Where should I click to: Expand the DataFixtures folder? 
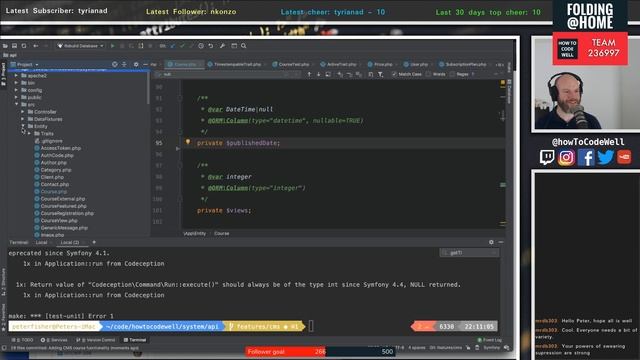click(x=22, y=119)
